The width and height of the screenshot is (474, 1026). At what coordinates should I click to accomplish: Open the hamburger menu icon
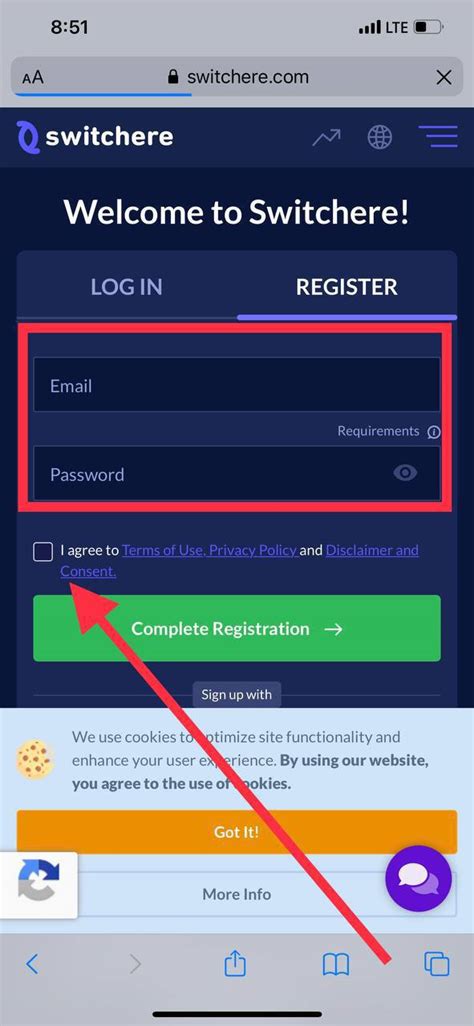(437, 137)
